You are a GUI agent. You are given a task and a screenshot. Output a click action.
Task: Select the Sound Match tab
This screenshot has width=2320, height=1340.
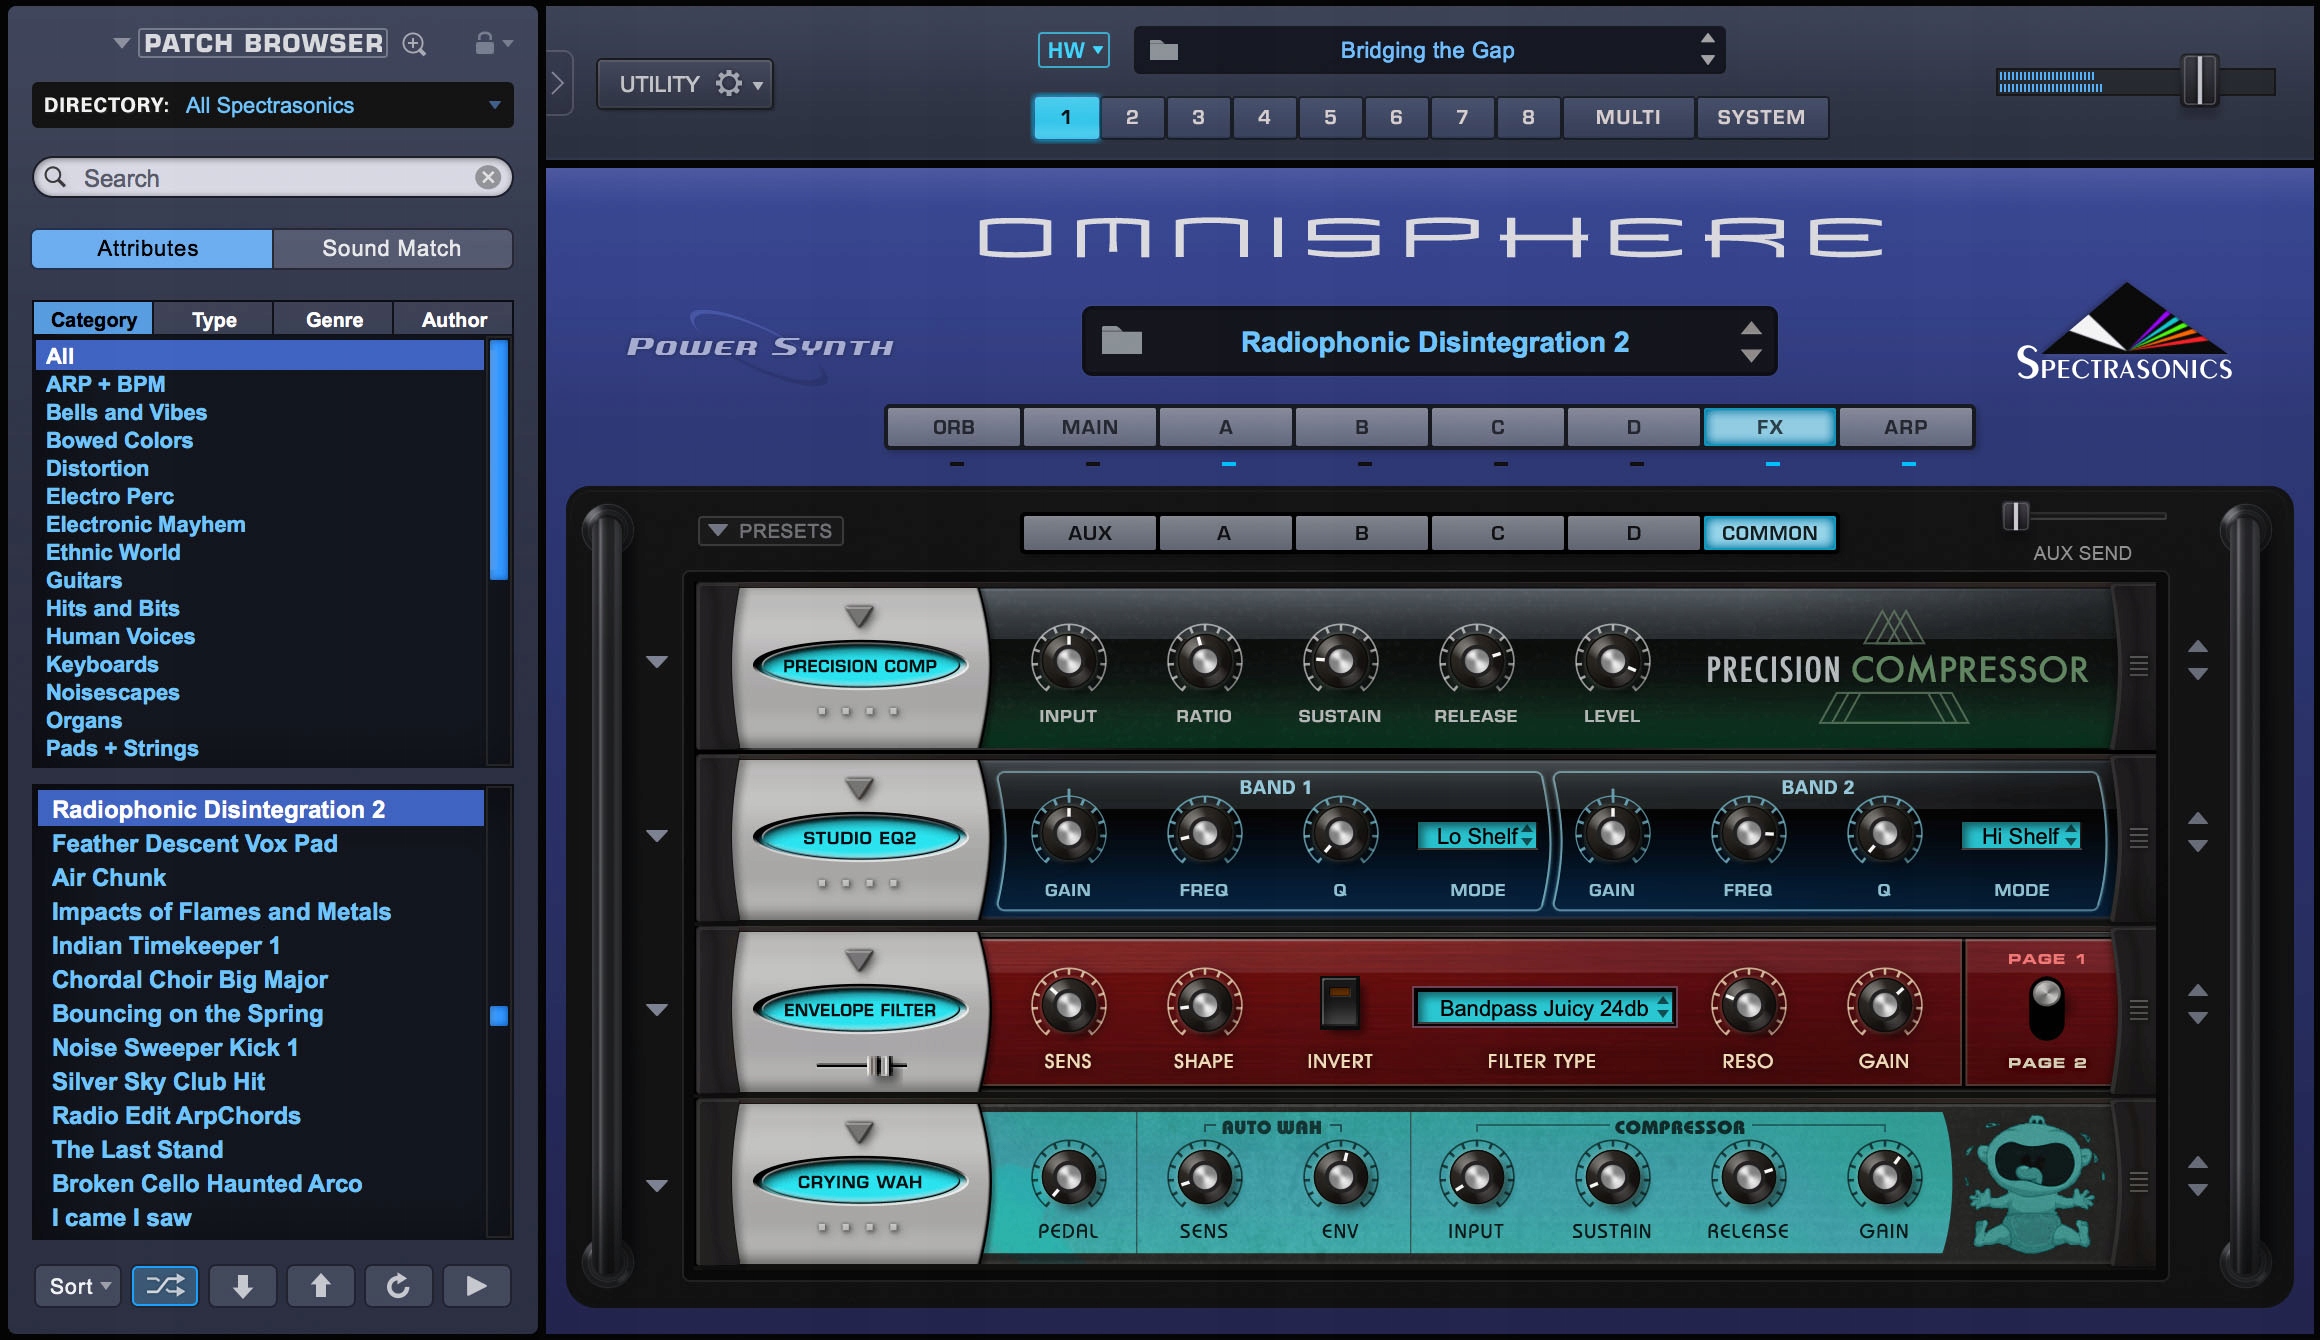391,248
